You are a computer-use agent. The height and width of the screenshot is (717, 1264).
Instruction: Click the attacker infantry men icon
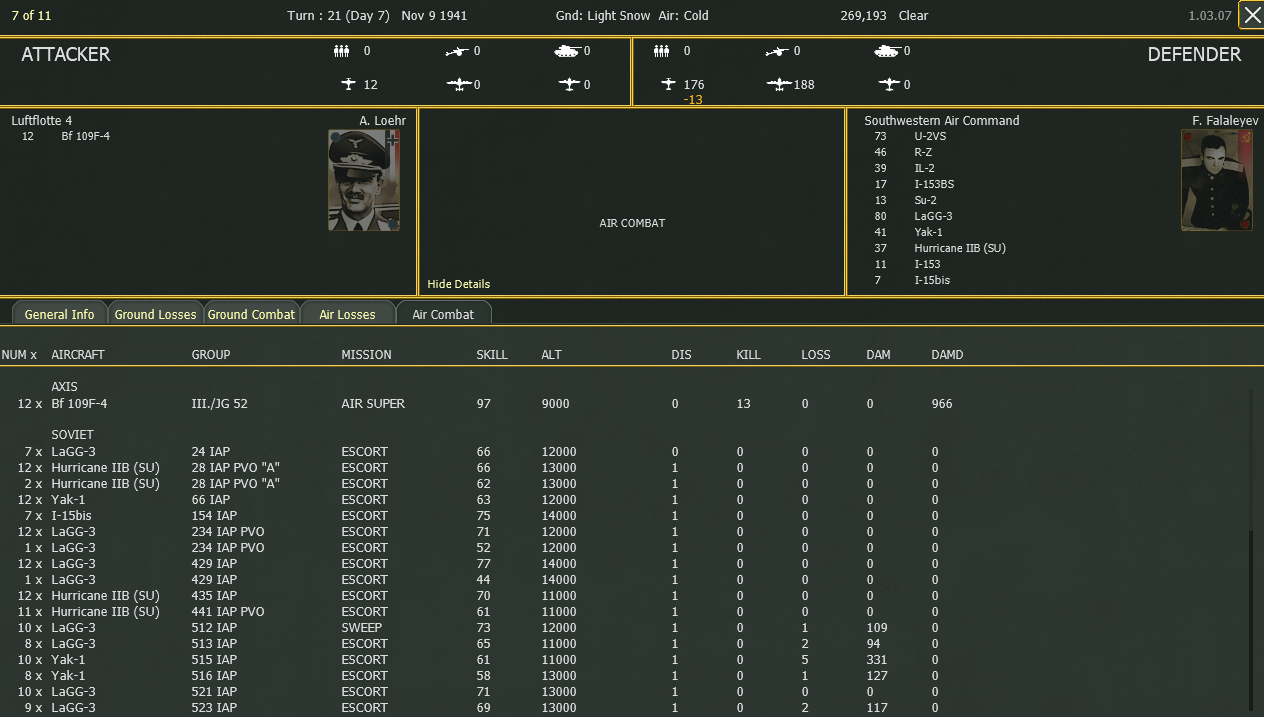click(x=342, y=51)
